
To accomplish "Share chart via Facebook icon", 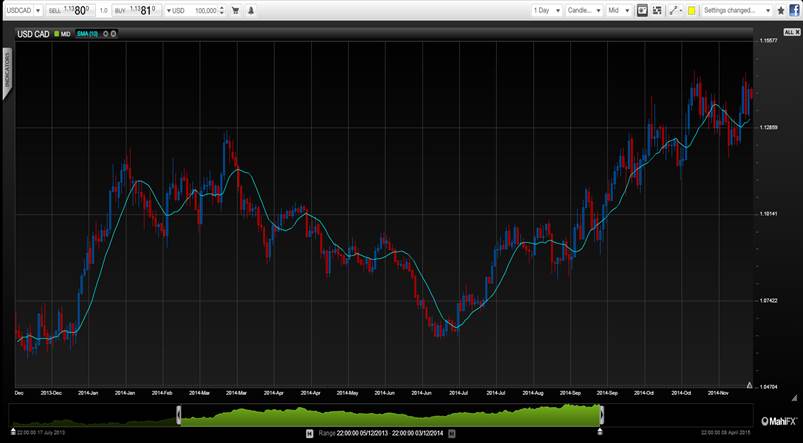I will [793, 10].
